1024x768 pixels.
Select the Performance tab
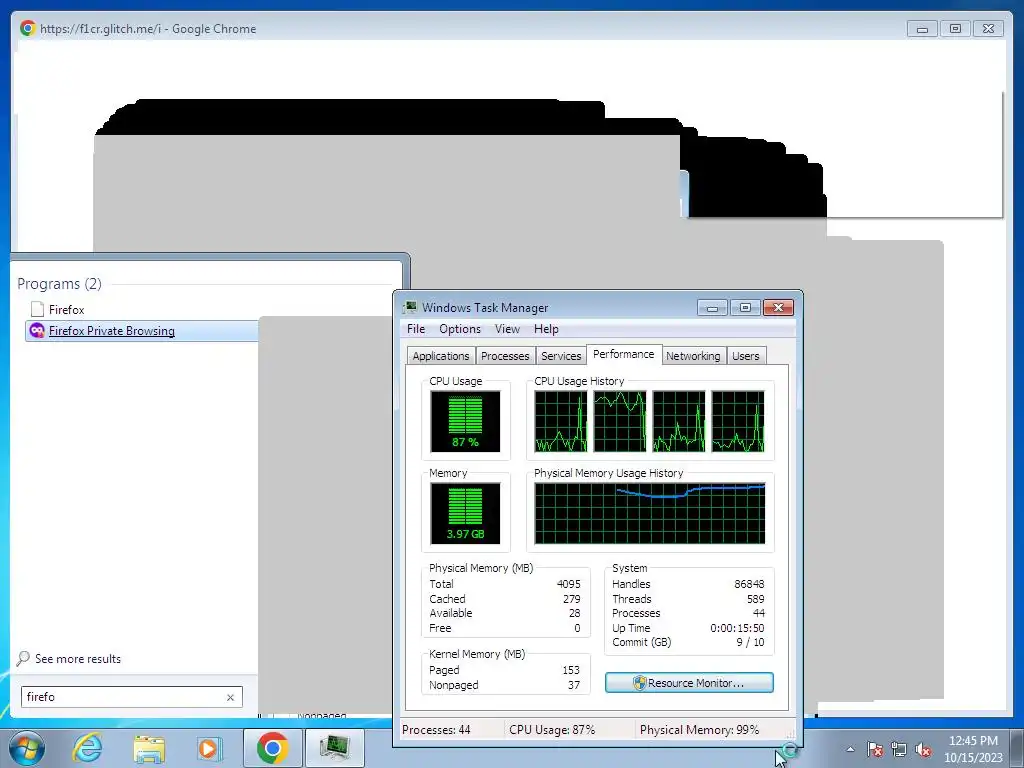(x=624, y=354)
